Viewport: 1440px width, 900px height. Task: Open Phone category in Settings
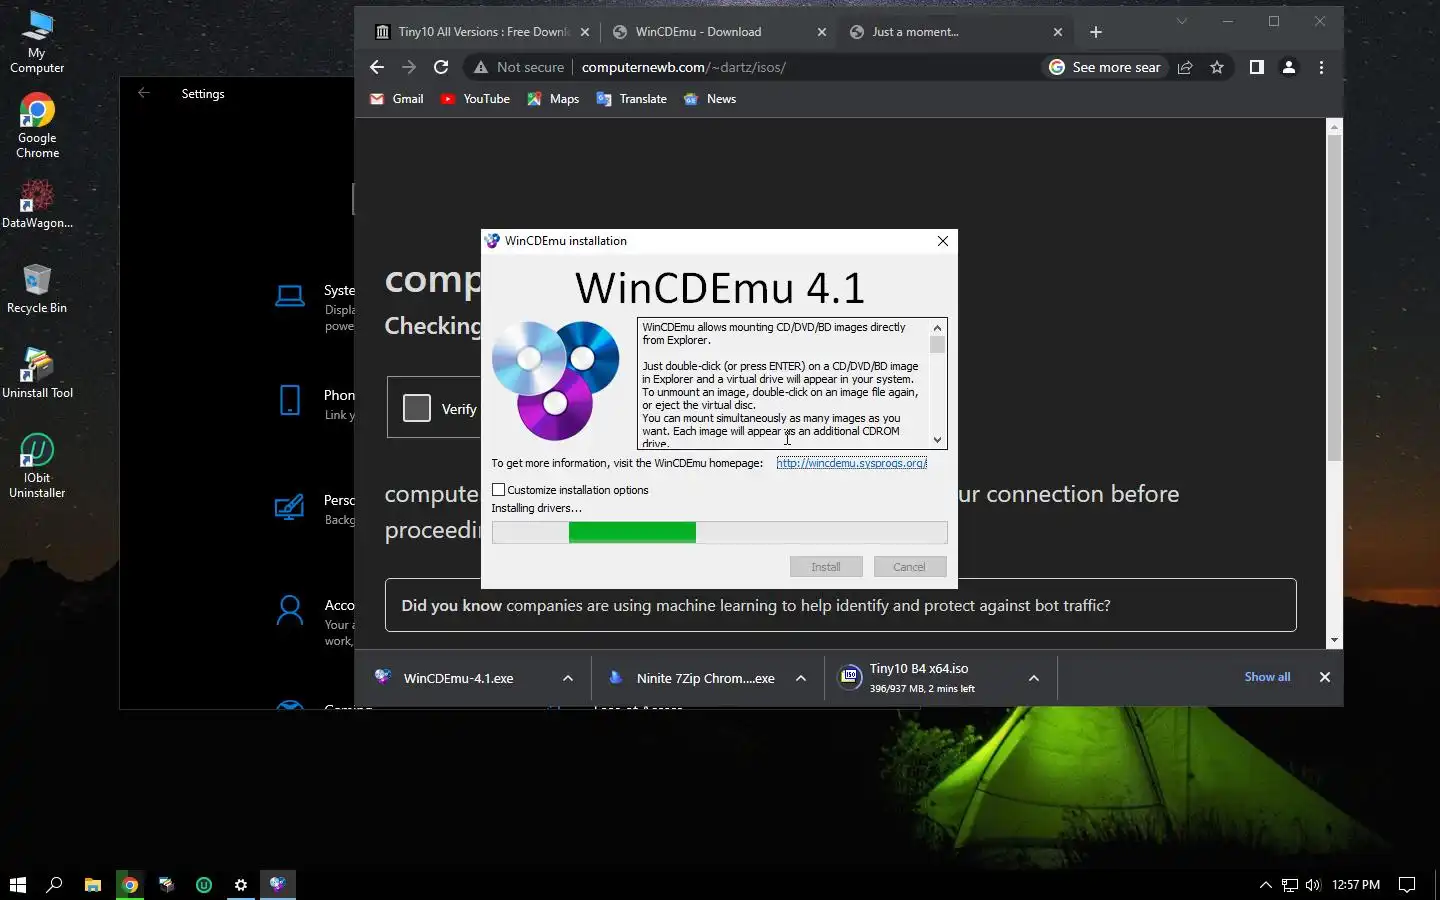315,403
